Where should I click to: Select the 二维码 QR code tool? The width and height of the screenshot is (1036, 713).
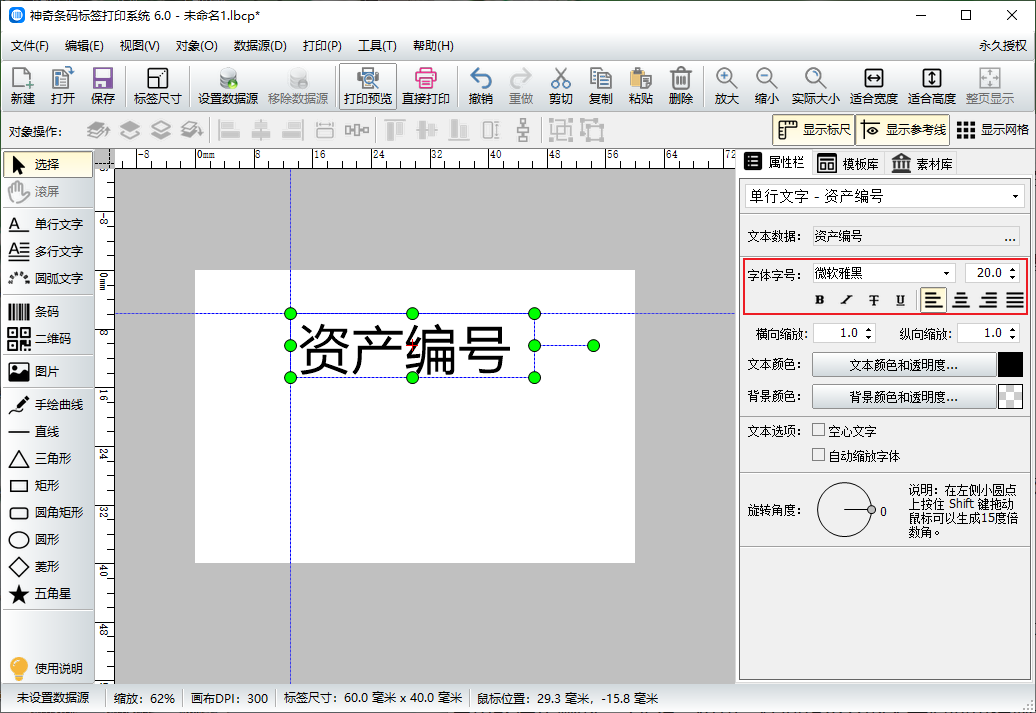click(x=47, y=338)
